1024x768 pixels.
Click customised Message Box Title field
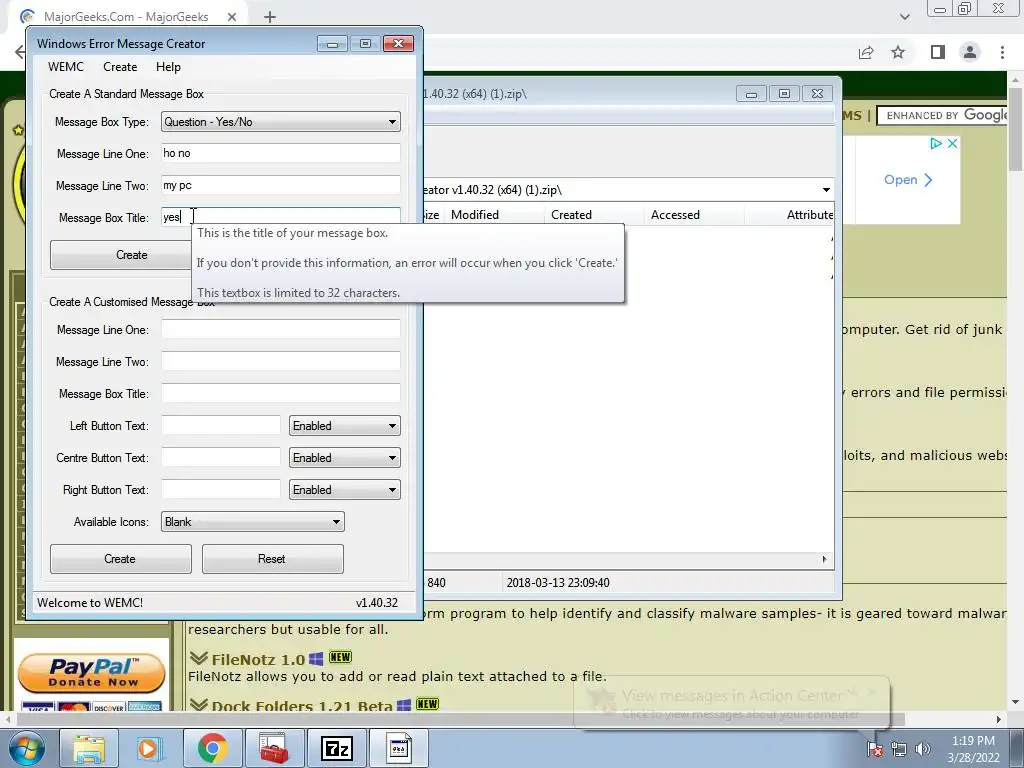[x=281, y=393]
